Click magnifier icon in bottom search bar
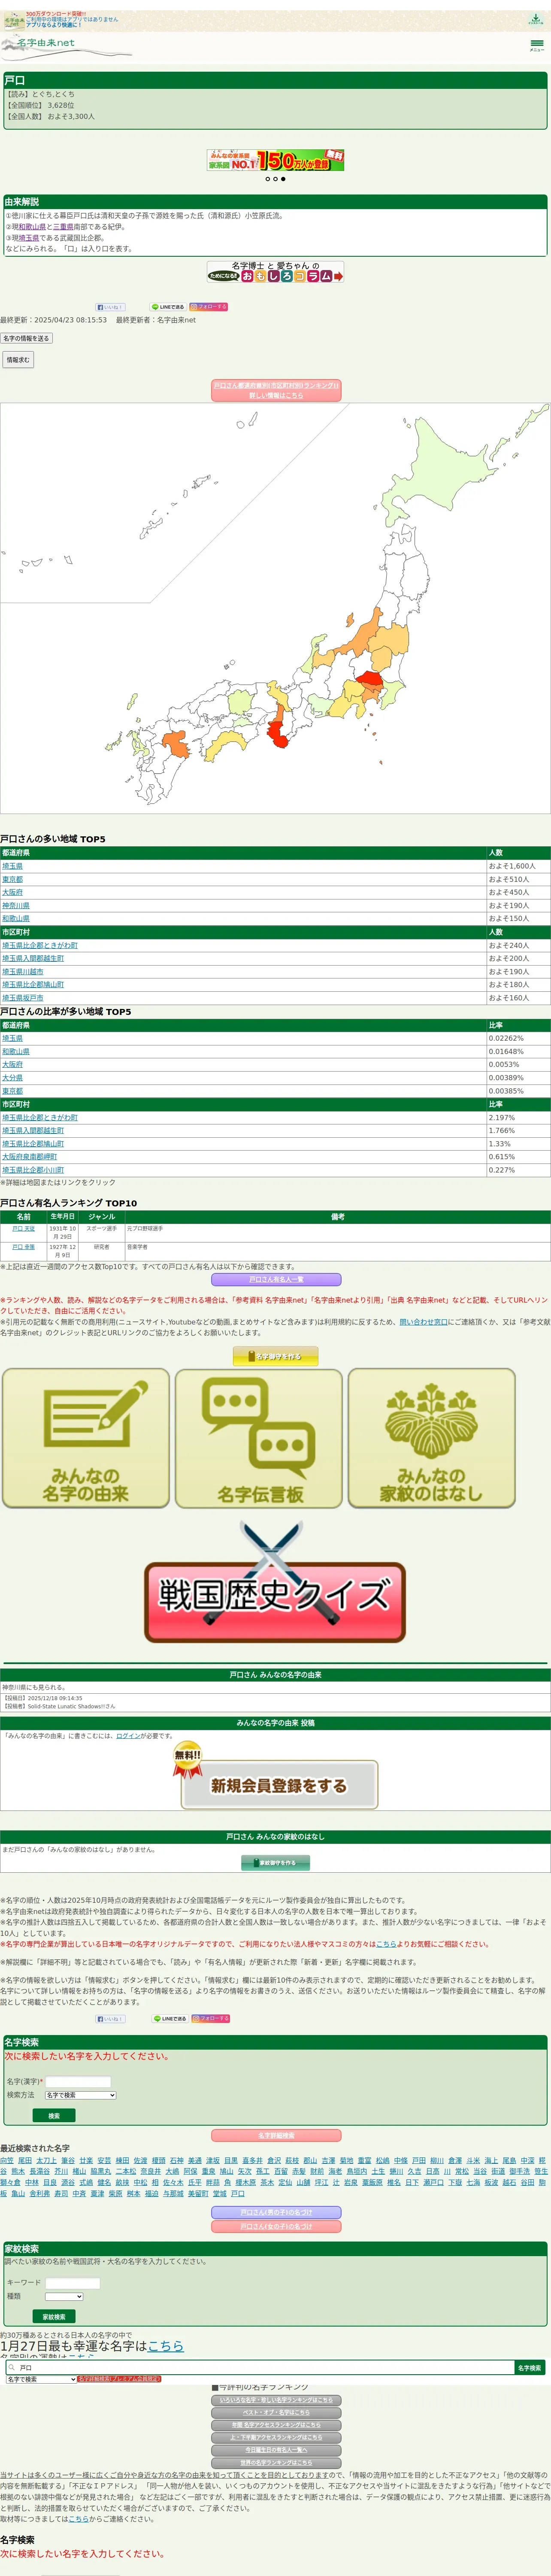Viewport: 551px width, 2576px height. point(12,2368)
